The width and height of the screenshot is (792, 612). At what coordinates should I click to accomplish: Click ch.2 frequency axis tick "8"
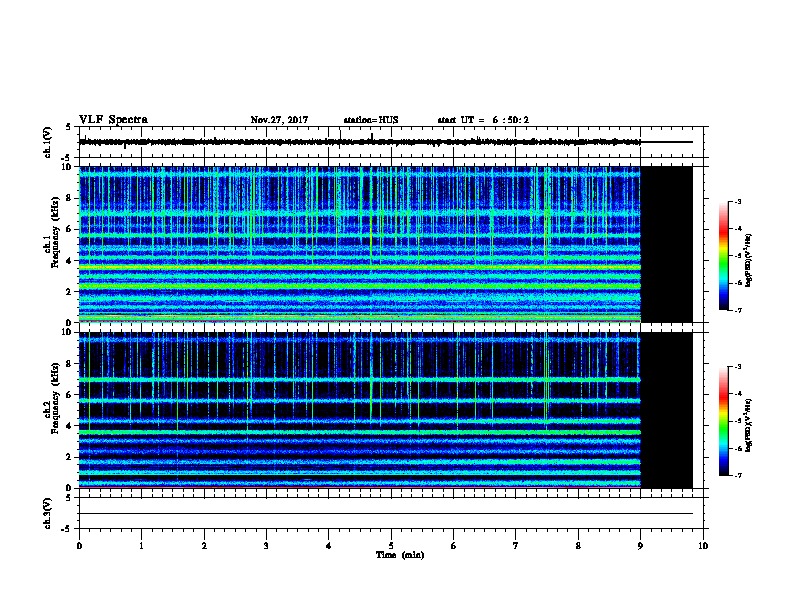[x=69, y=364]
